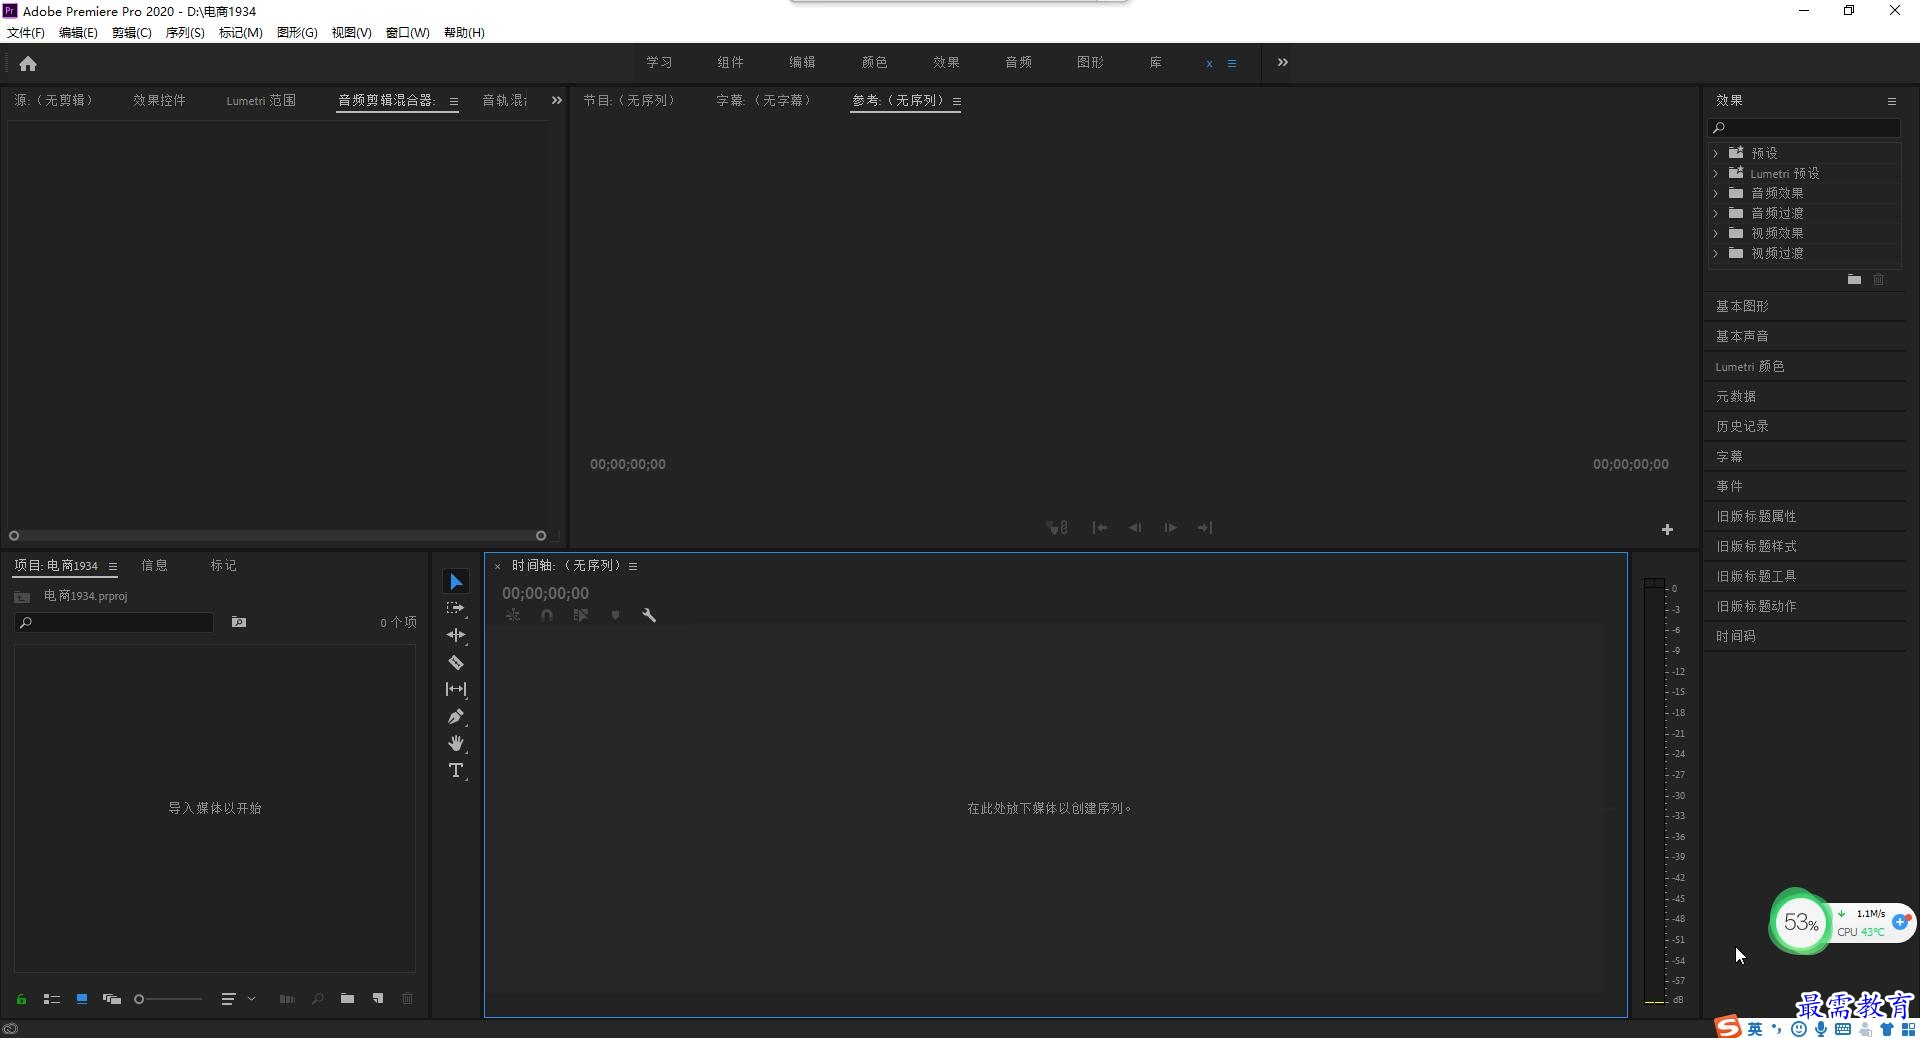Open the 序列(S) menu
Viewport: 1920px width, 1038px height.
pyautogui.click(x=185, y=32)
